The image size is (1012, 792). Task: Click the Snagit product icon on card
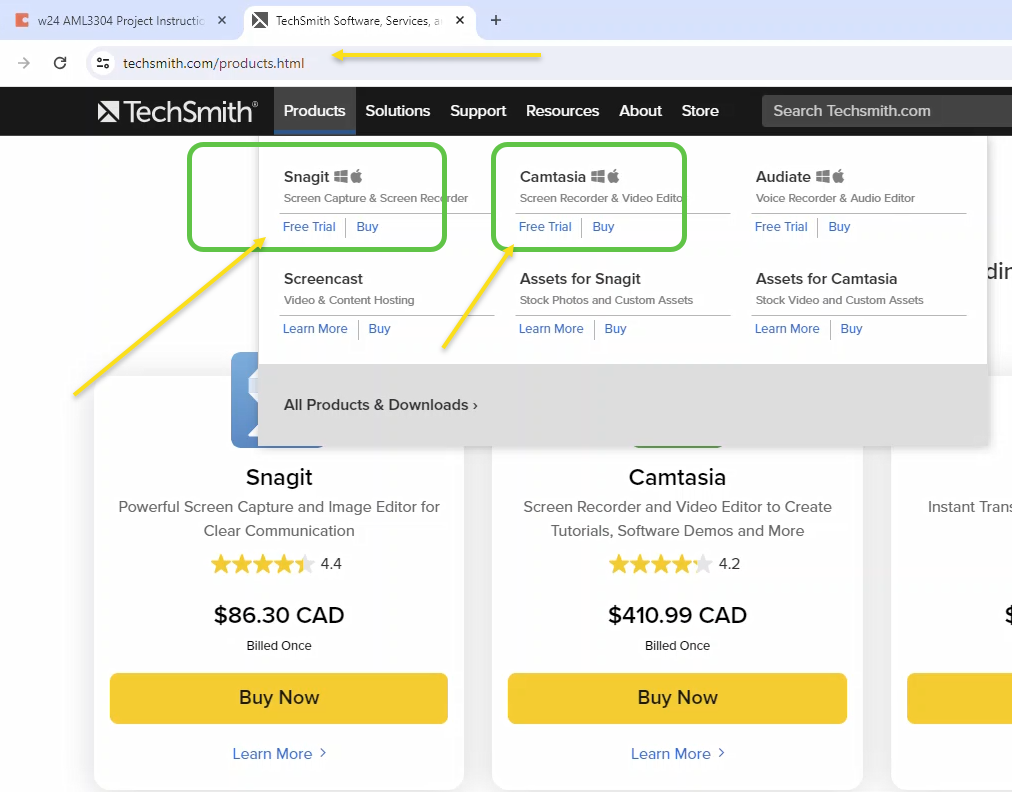244,400
